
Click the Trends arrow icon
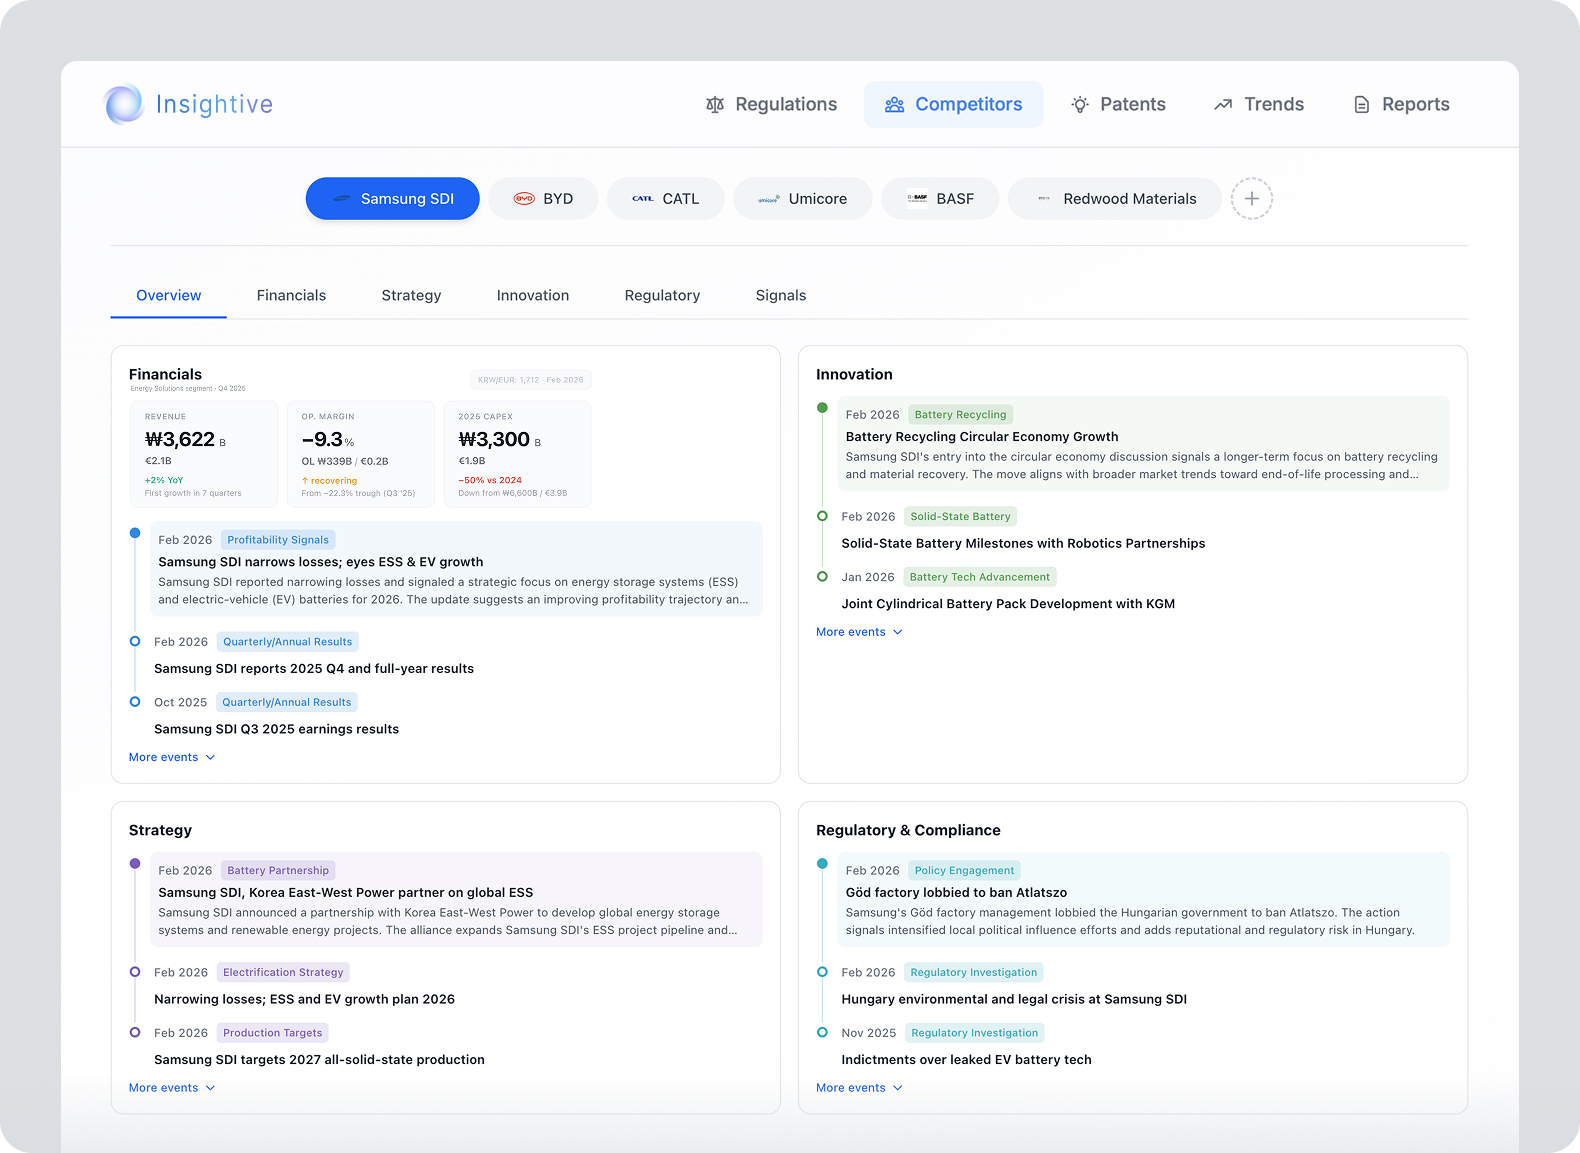click(1223, 104)
